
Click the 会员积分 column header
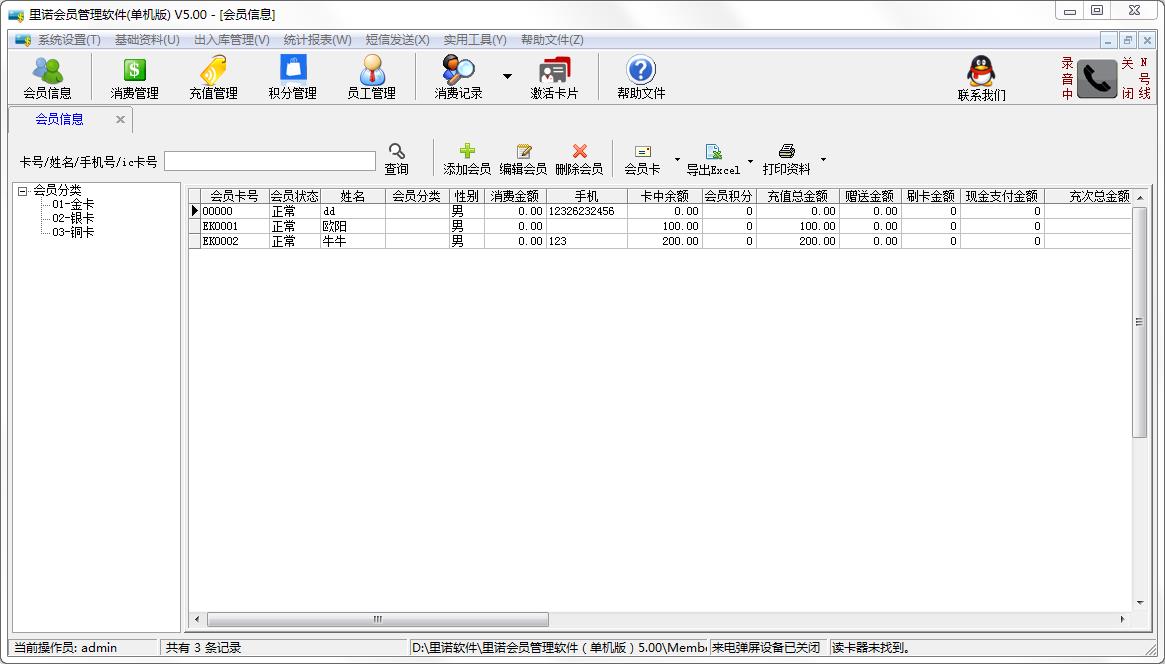pos(730,196)
